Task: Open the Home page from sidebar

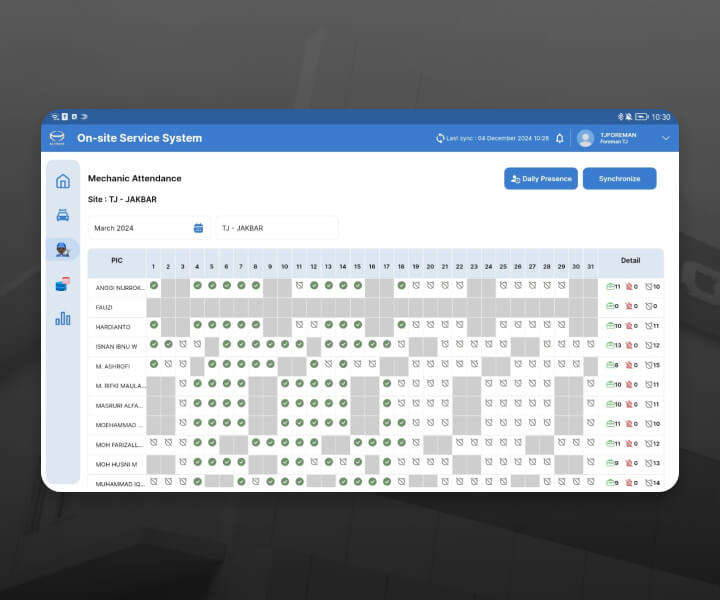Action: (x=63, y=181)
